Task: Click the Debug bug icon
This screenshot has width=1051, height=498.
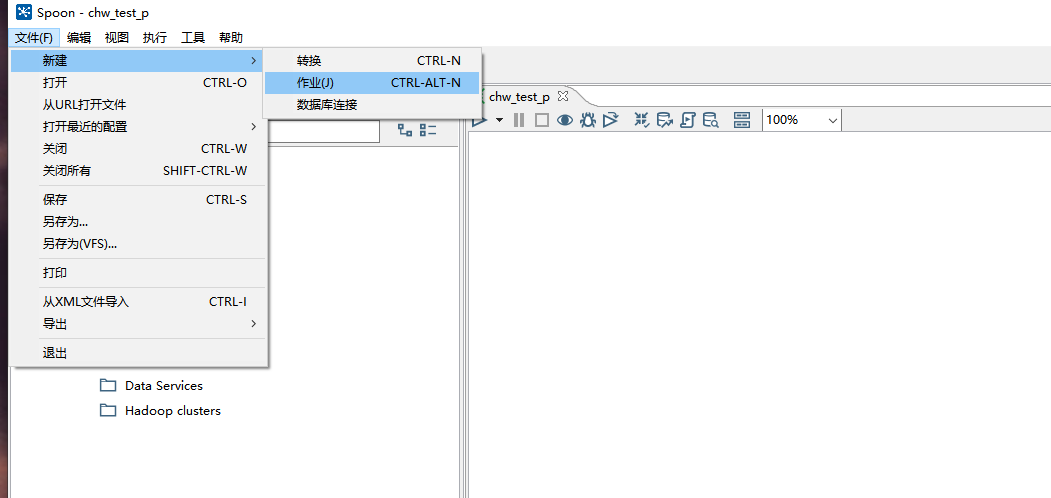Action: (588, 120)
